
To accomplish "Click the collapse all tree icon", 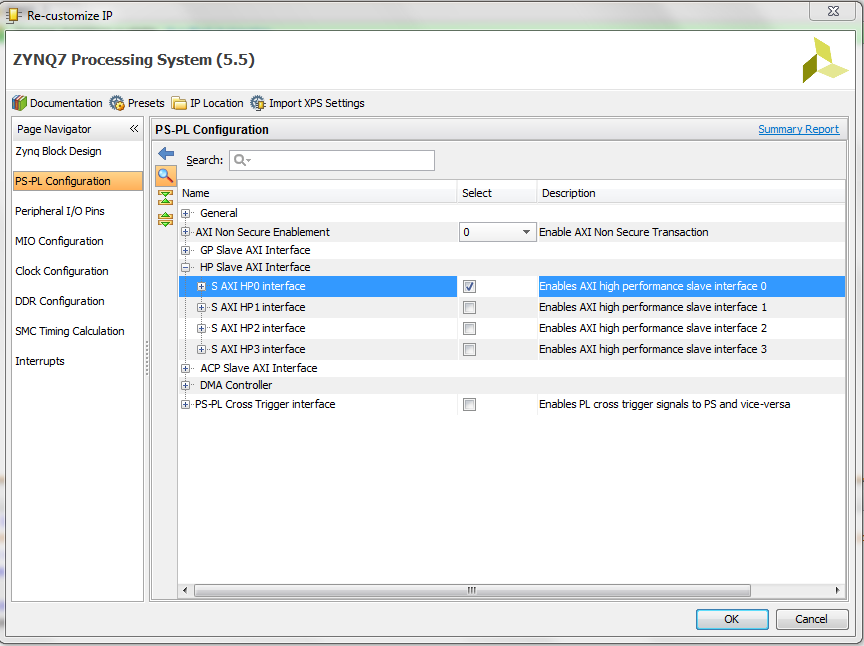I will point(165,197).
